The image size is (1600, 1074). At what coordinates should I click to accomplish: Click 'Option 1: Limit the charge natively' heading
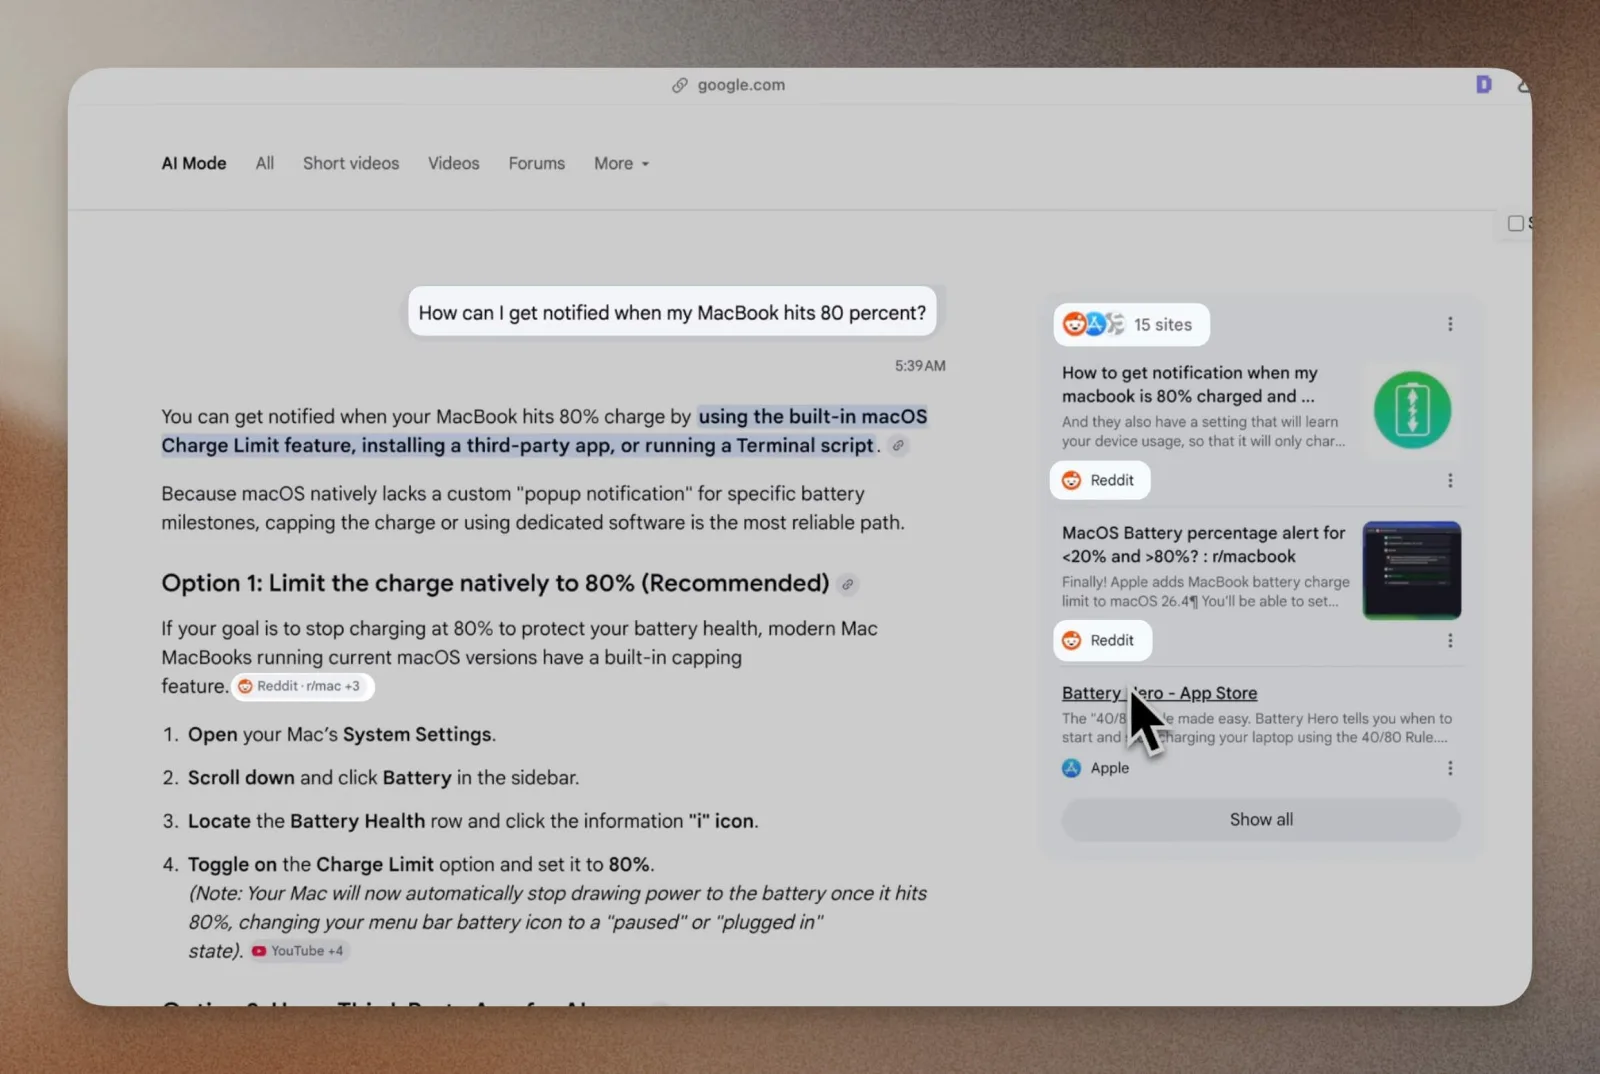(x=495, y=583)
